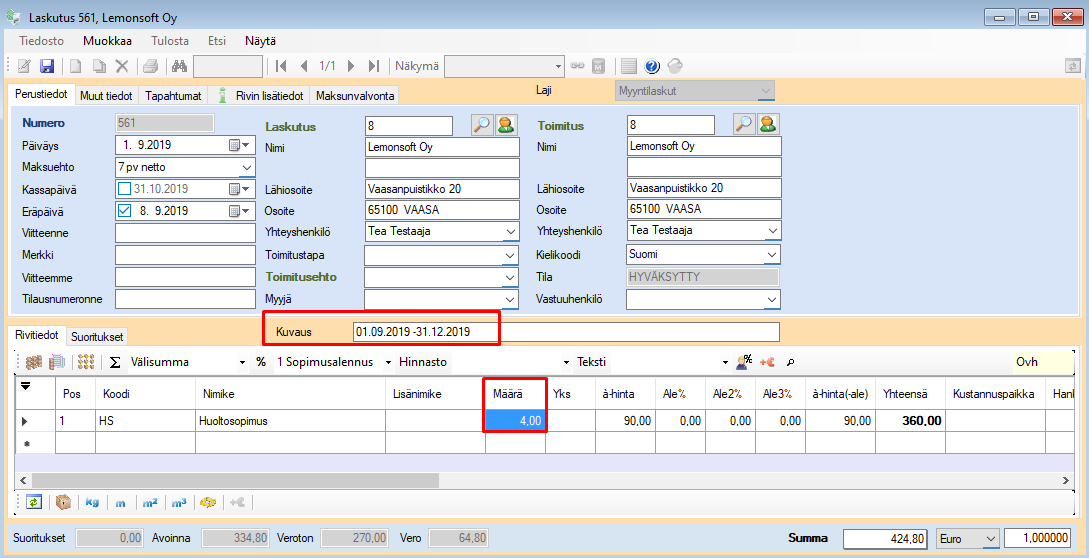
Task: Click magnifier next to Toimitus customer field
Action: pyautogui.click(x=744, y=124)
